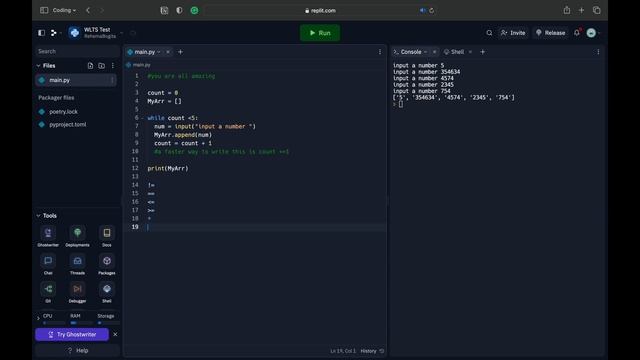Open main.py tab dropdown arrow
Screen dimensions: 640x360
(x=159, y=52)
